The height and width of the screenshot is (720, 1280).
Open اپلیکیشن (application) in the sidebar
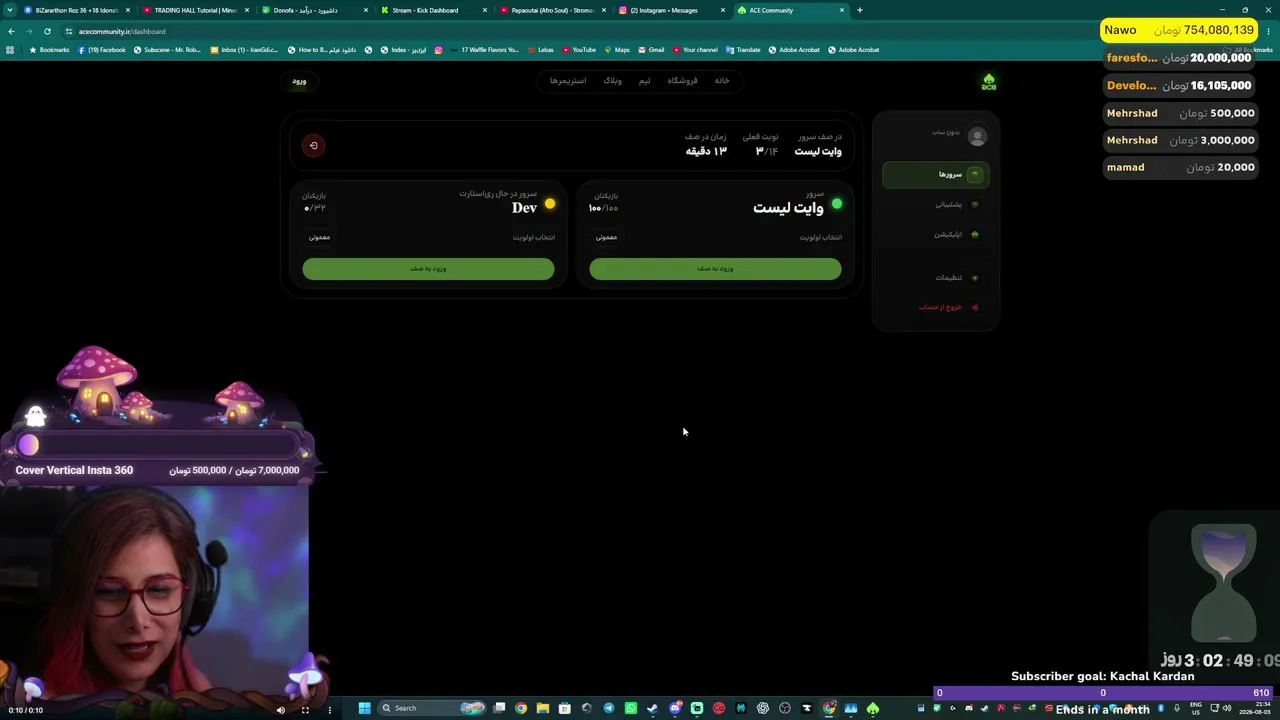936,235
